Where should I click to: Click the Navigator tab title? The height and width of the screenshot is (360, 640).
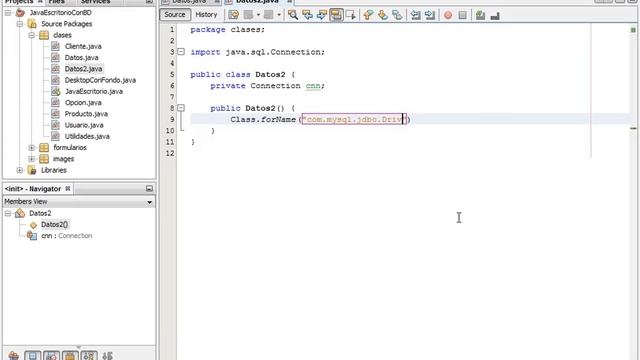[x=33, y=189]
